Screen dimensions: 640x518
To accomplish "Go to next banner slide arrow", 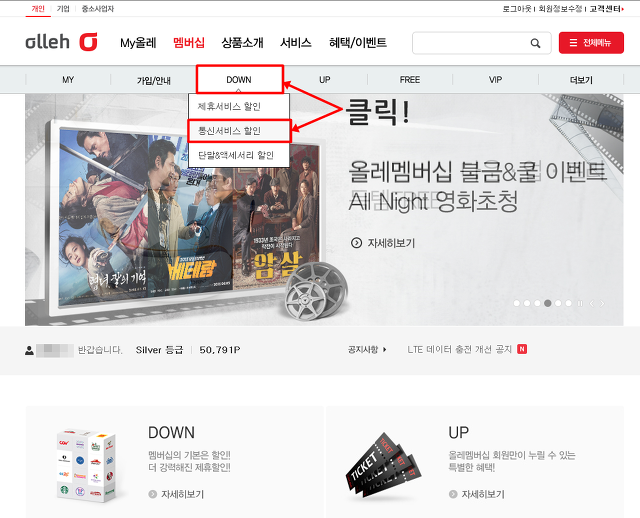I will (x=602, y=303).
